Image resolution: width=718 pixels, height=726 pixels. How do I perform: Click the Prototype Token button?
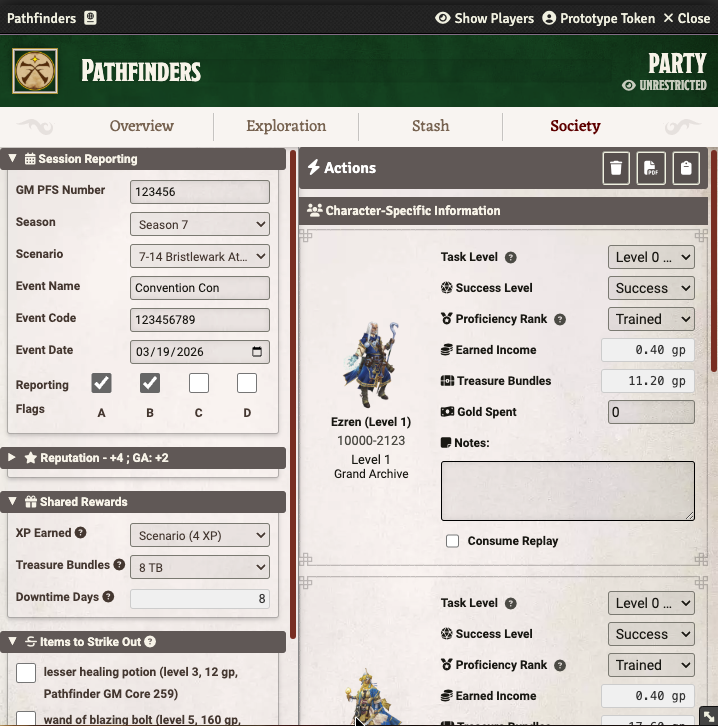tap(599, 18)
